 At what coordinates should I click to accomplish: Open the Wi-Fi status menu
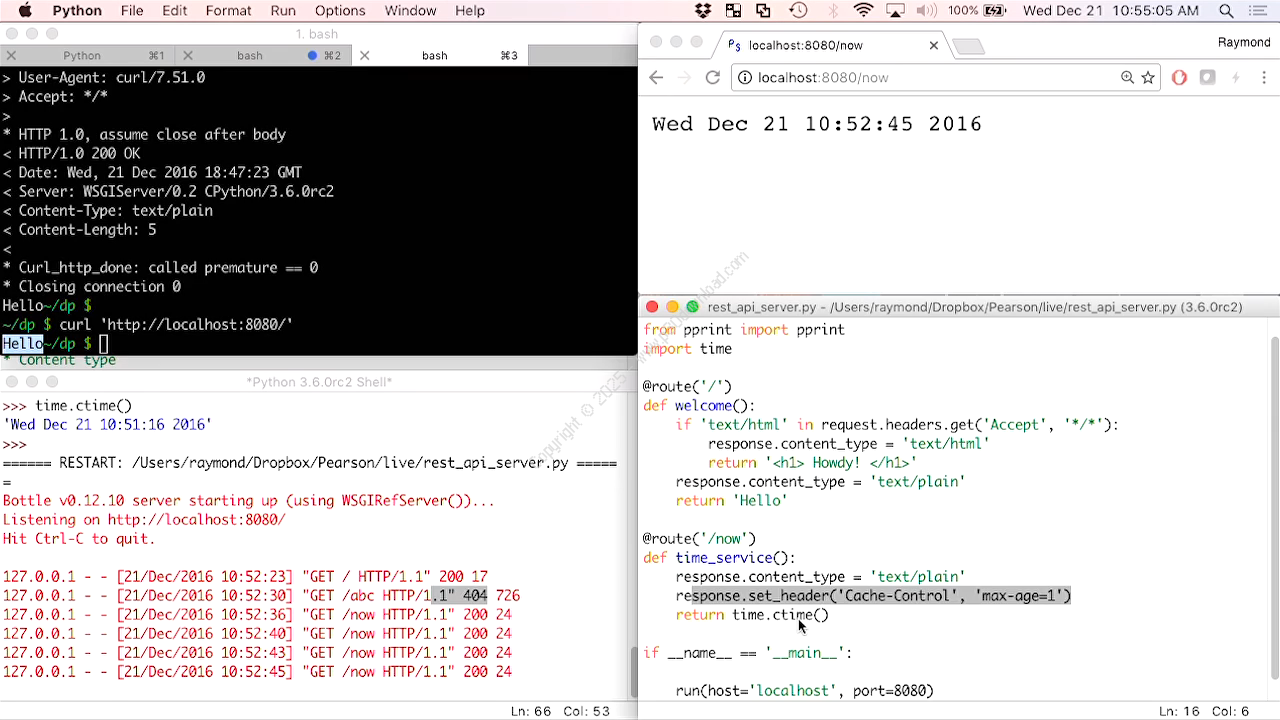point(864,11)
